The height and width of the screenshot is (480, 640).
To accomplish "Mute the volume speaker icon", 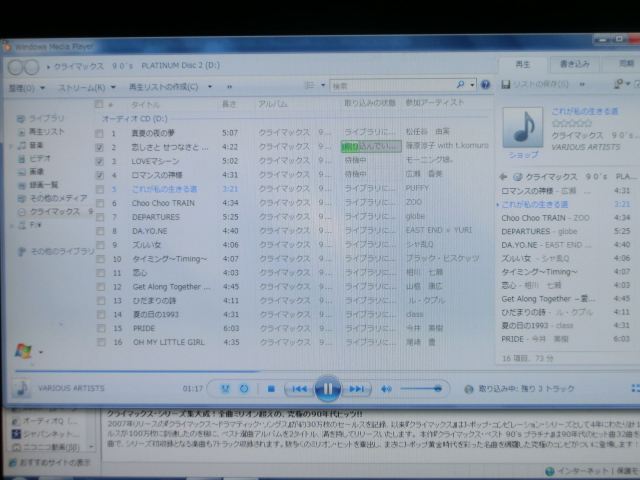I will point(386,389).
